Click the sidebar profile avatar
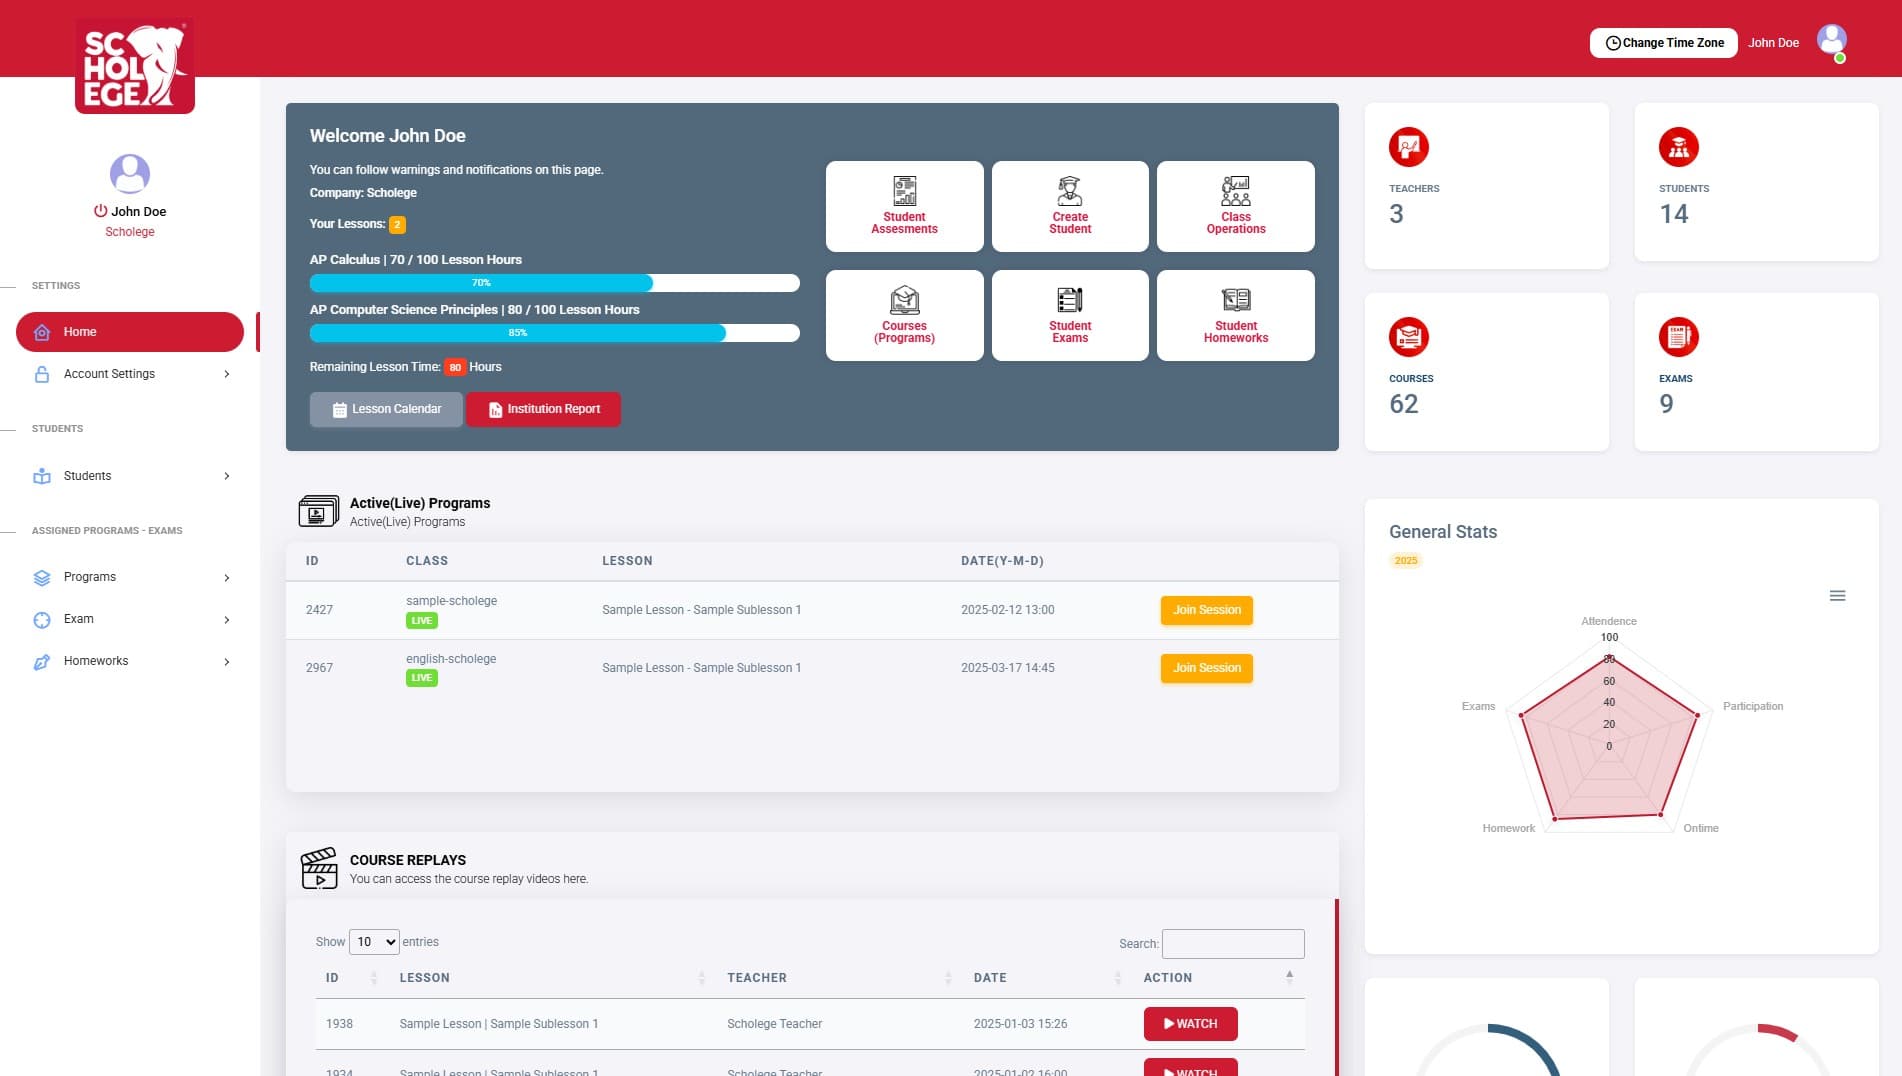 pyautogui.click(x=130, y=174)
